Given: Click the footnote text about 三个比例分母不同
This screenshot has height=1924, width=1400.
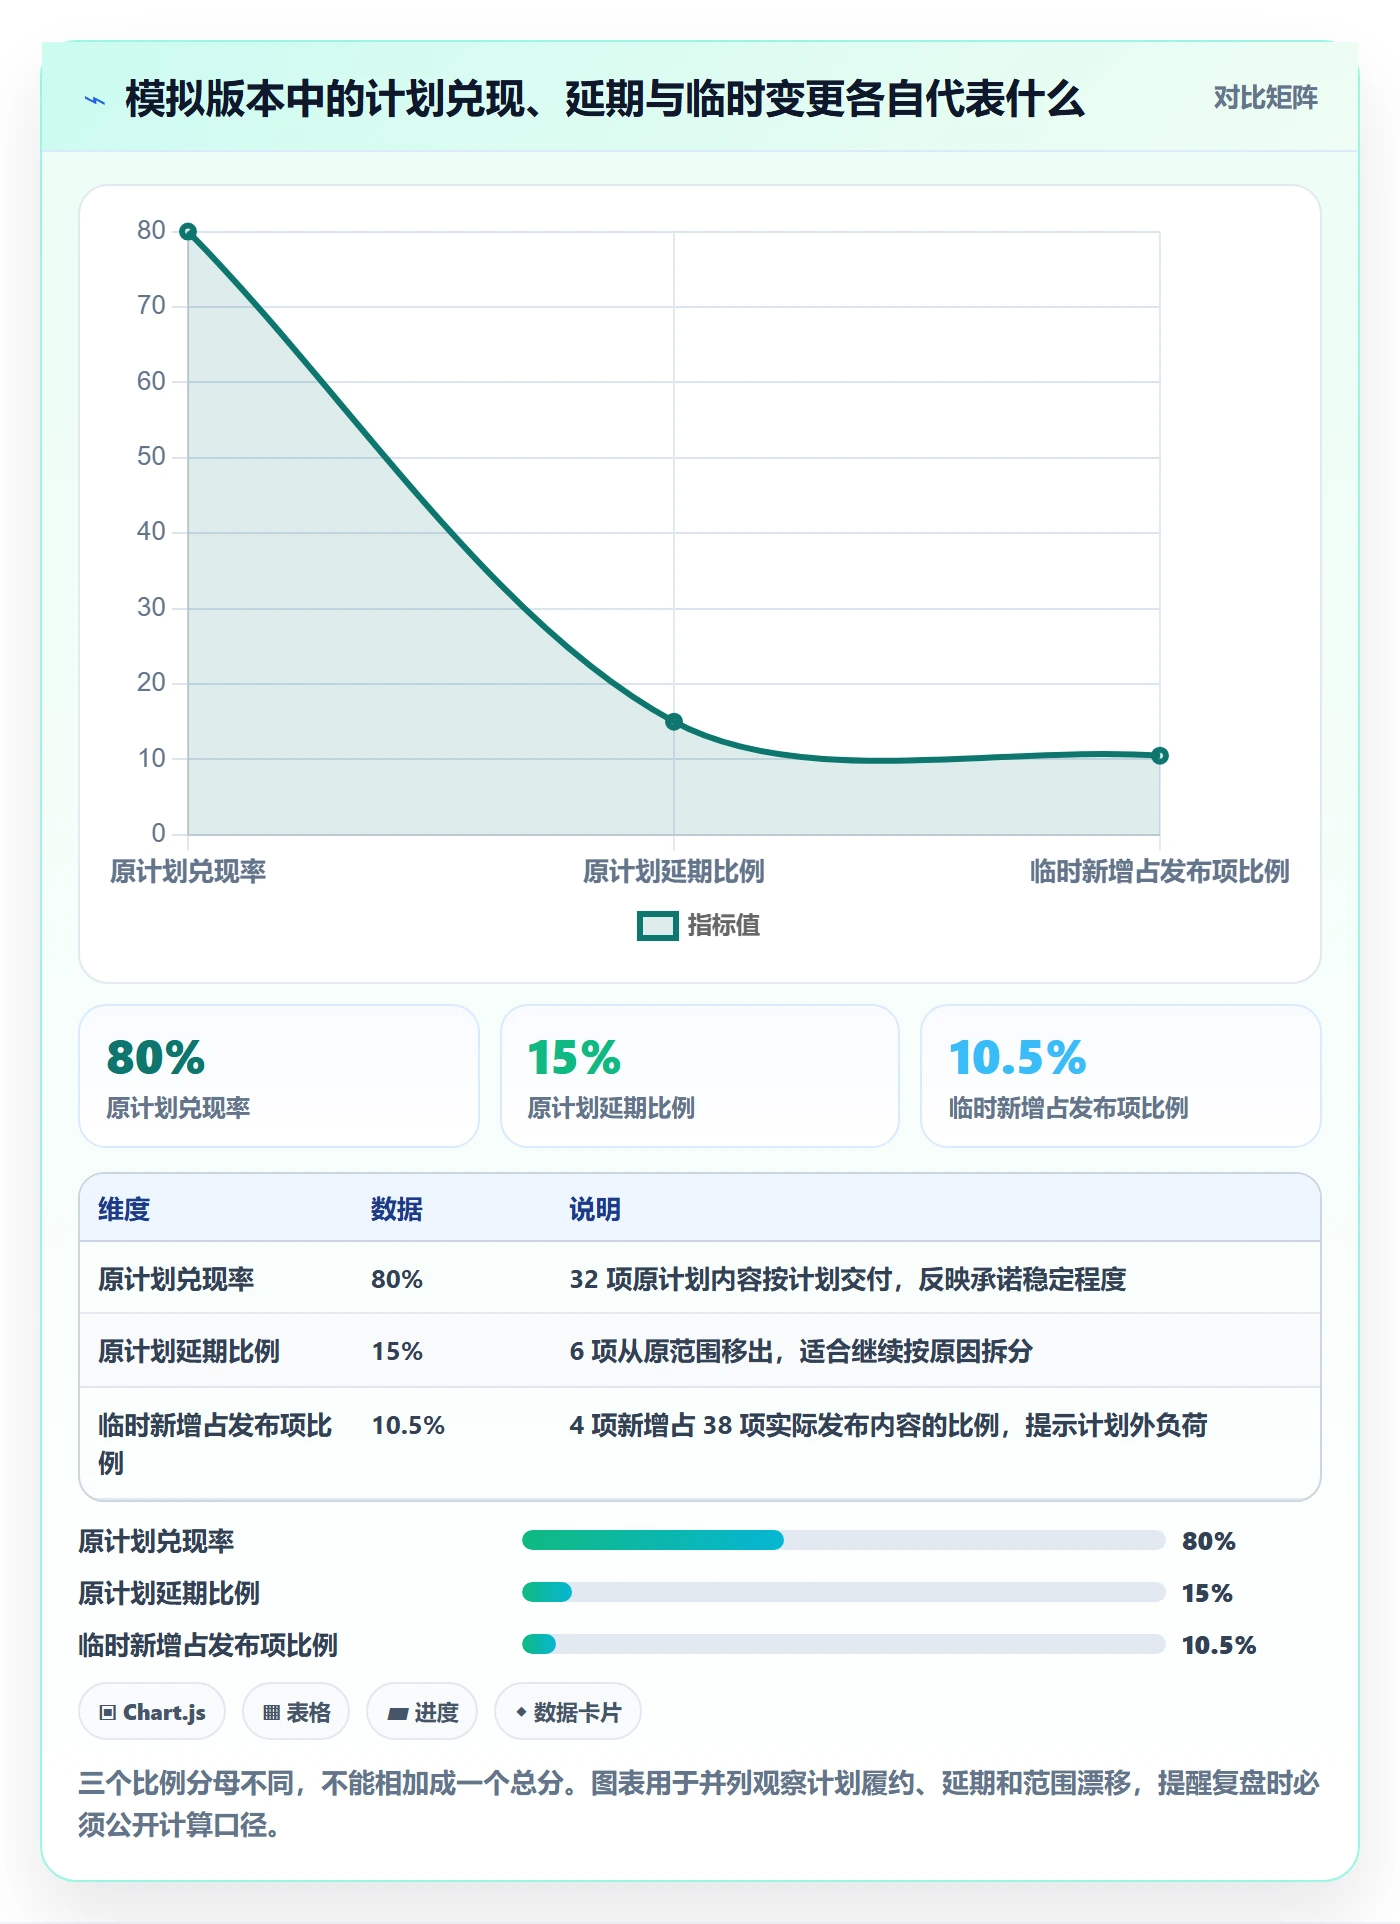Looking at the screenshot, I should (x=699, y=1804).
